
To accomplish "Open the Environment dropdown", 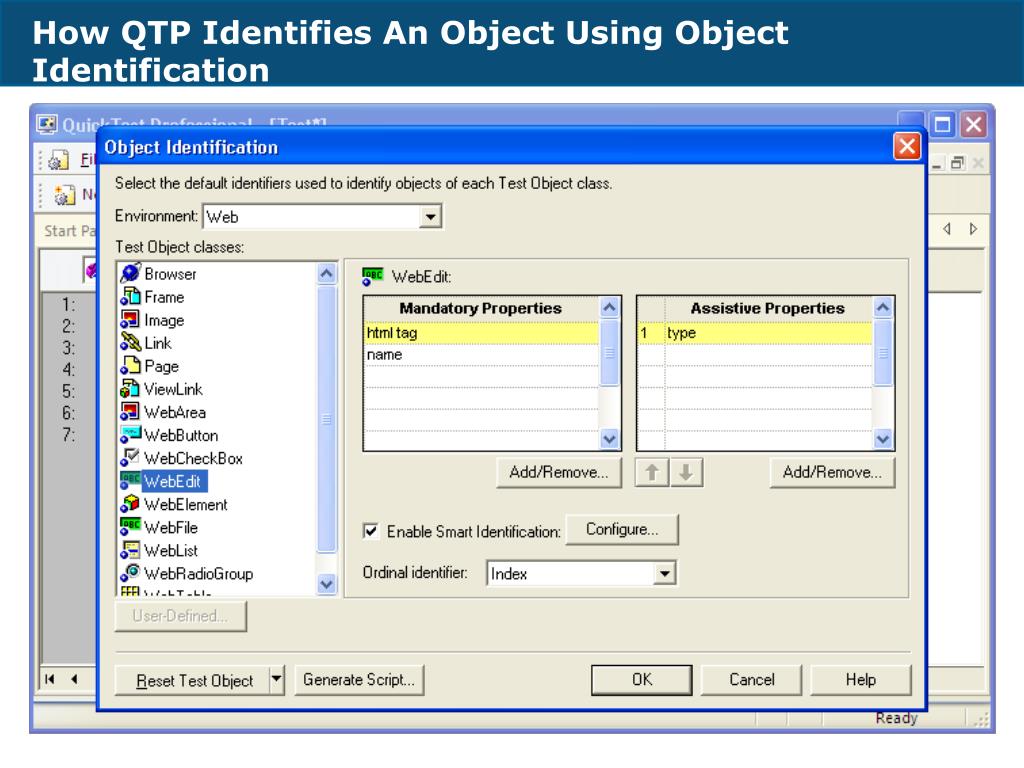I will click(430, 217).
